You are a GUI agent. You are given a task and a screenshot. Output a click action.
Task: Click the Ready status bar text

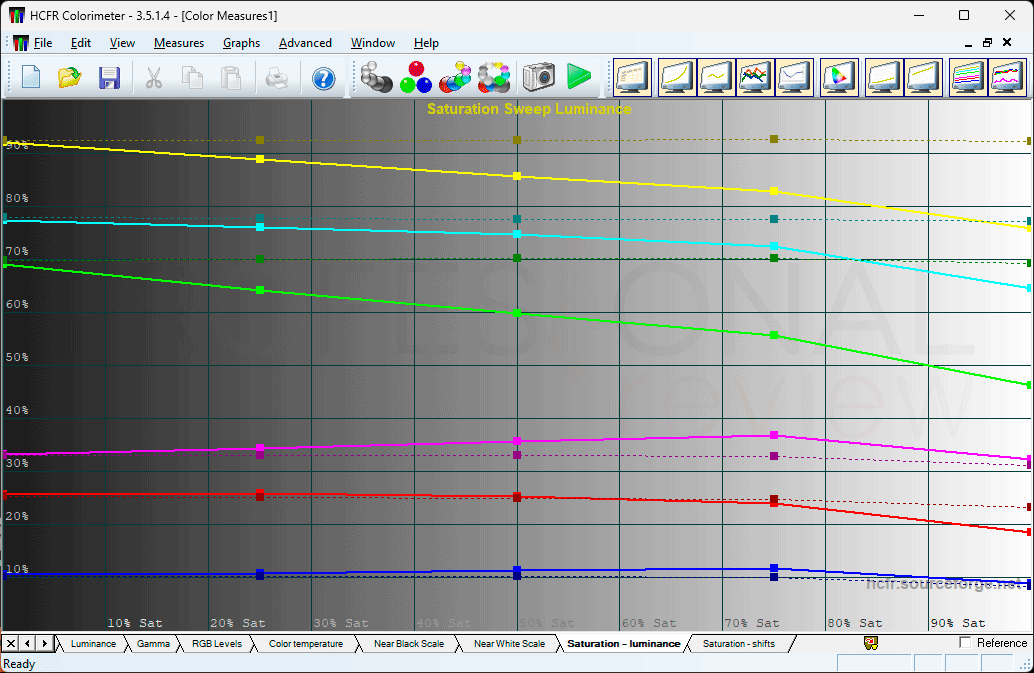pyautogui.click(x=19, y=664)
